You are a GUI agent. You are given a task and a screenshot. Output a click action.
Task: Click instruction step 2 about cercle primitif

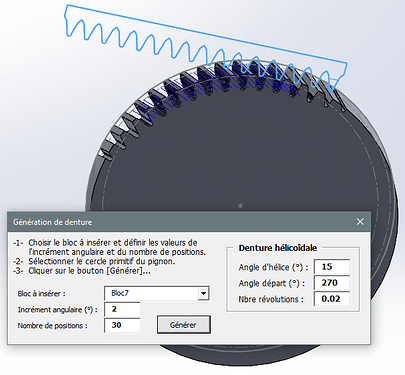(94, 261)
